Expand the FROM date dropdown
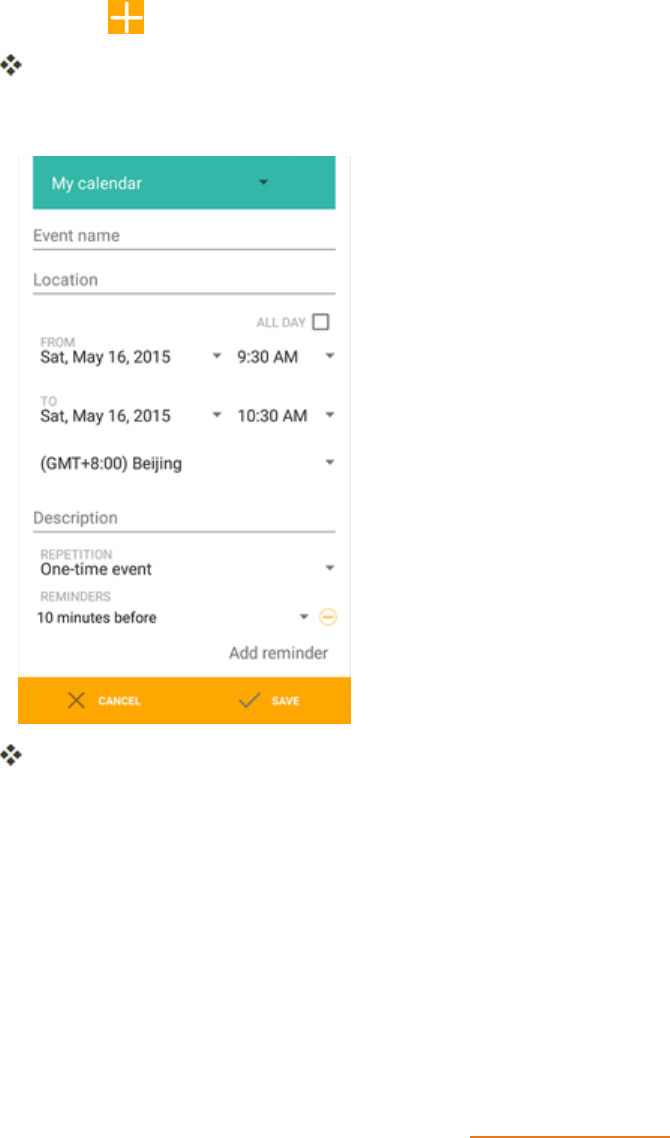The width and height of the screenshot is (670, 1138). click(x=217, y=356)
